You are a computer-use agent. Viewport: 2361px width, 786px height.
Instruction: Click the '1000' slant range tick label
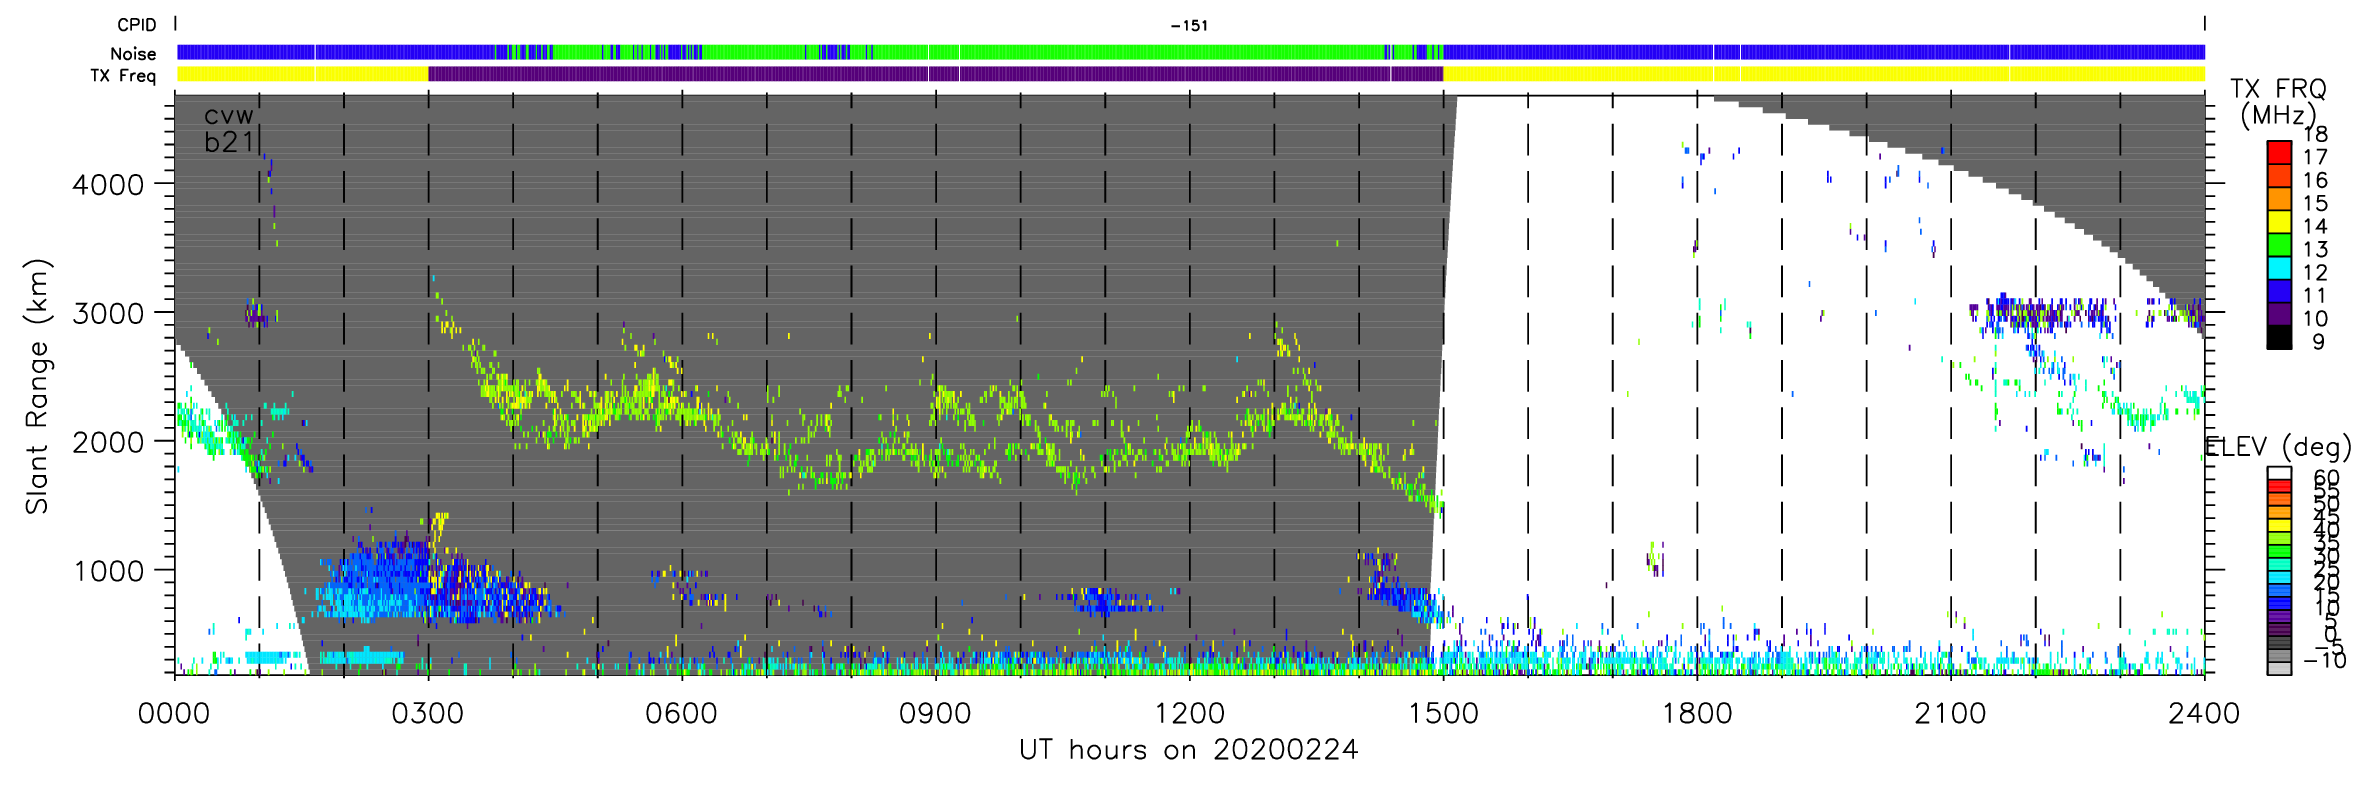click(x=108, y=571)
